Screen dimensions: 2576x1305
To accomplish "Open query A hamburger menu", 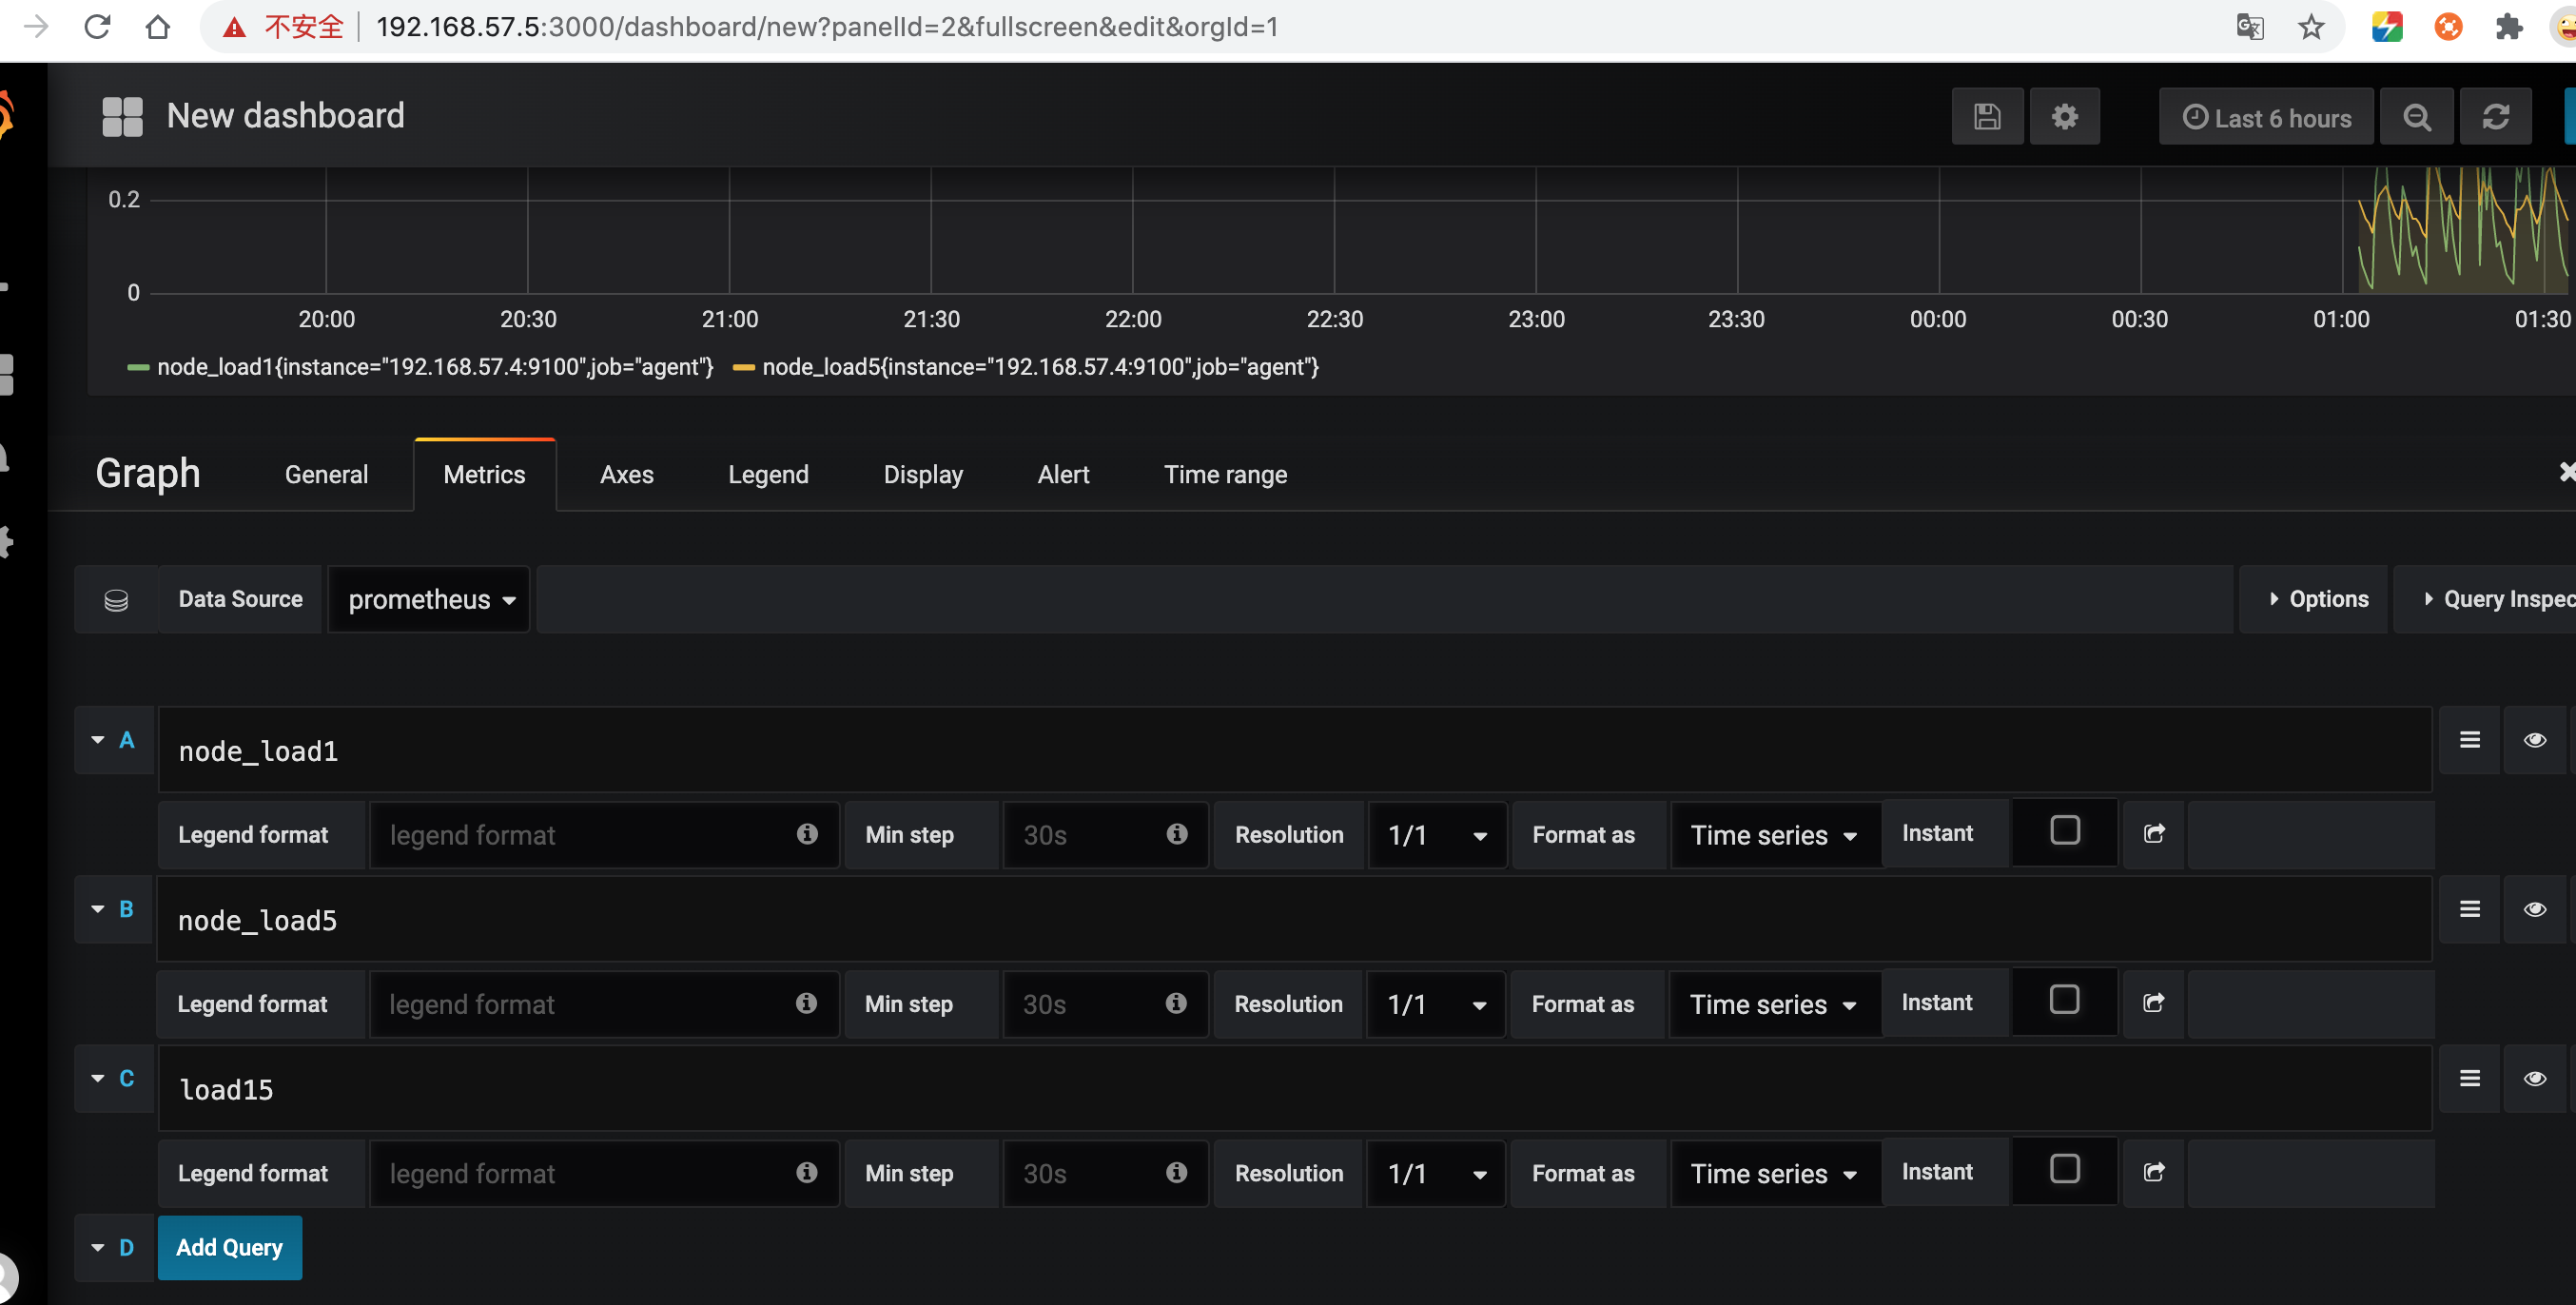I will 2469,740.
